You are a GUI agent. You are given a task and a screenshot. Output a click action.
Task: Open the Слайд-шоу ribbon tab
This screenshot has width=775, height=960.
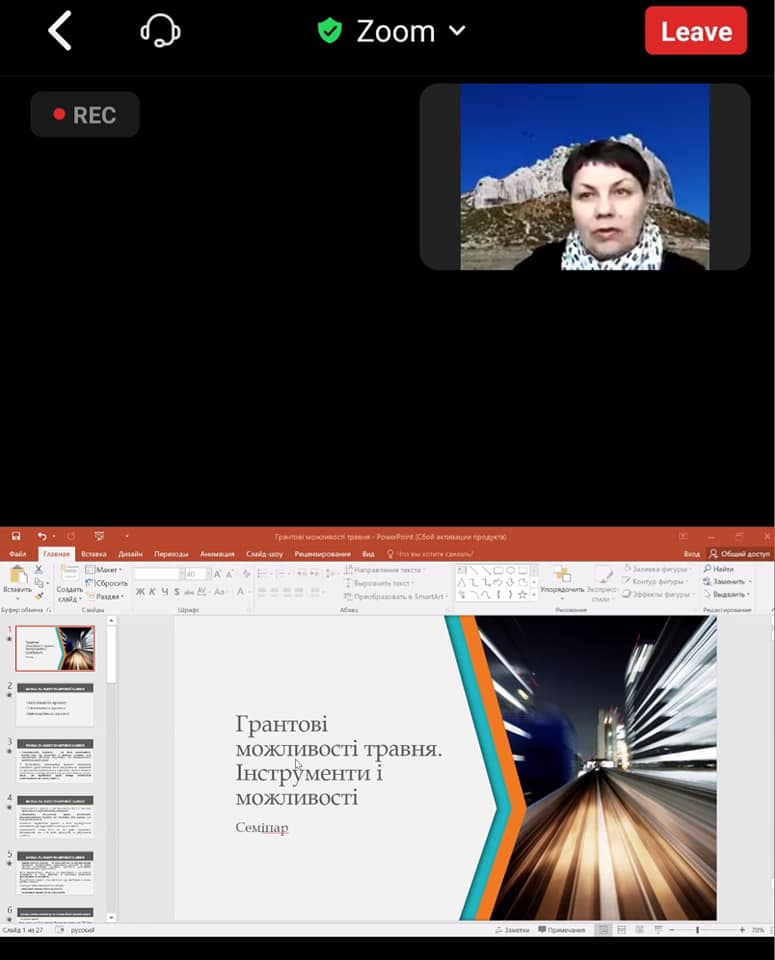pyautogui.click(x=264, y=554)
